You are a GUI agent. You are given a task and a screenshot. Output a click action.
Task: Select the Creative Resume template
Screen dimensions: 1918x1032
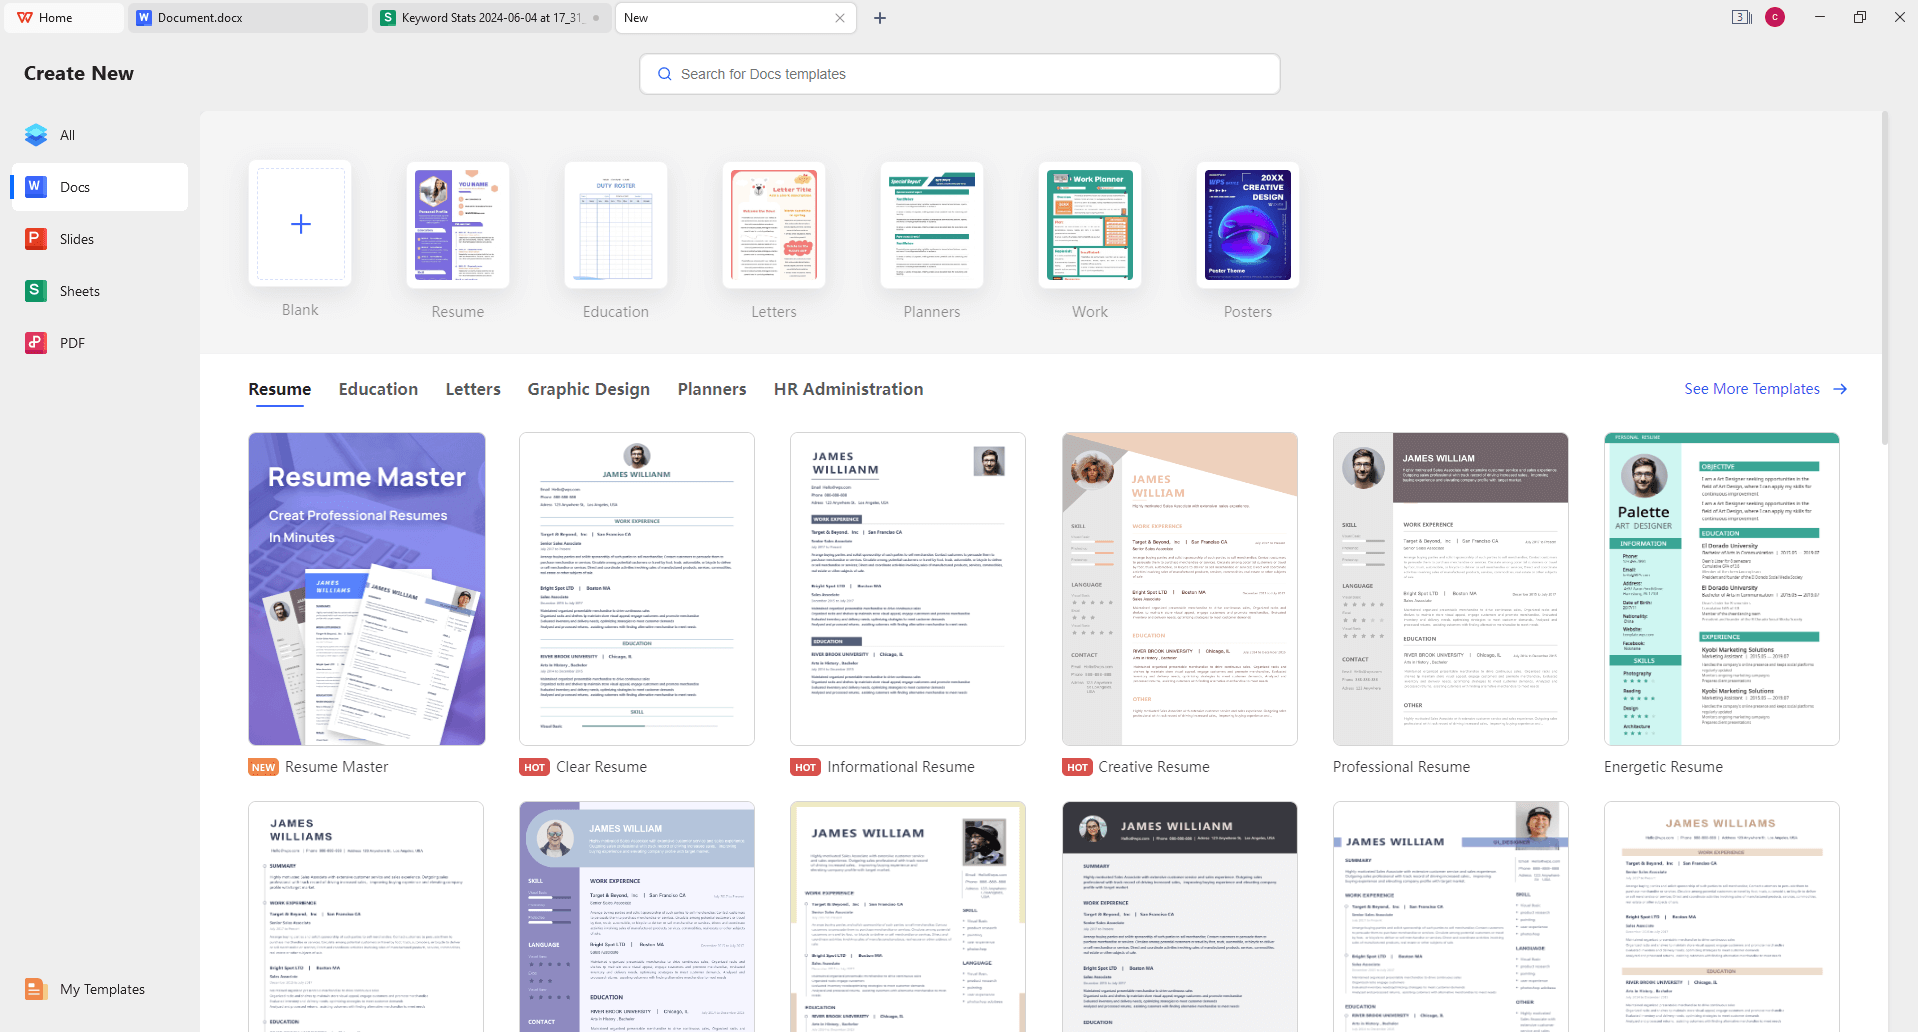1179,589
